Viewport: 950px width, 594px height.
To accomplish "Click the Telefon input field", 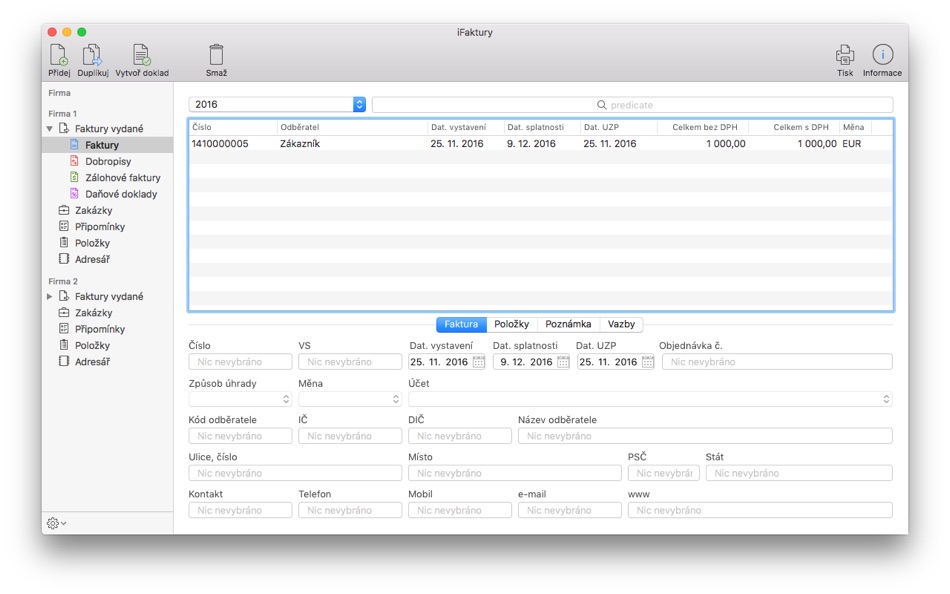I will click(350, 510).
